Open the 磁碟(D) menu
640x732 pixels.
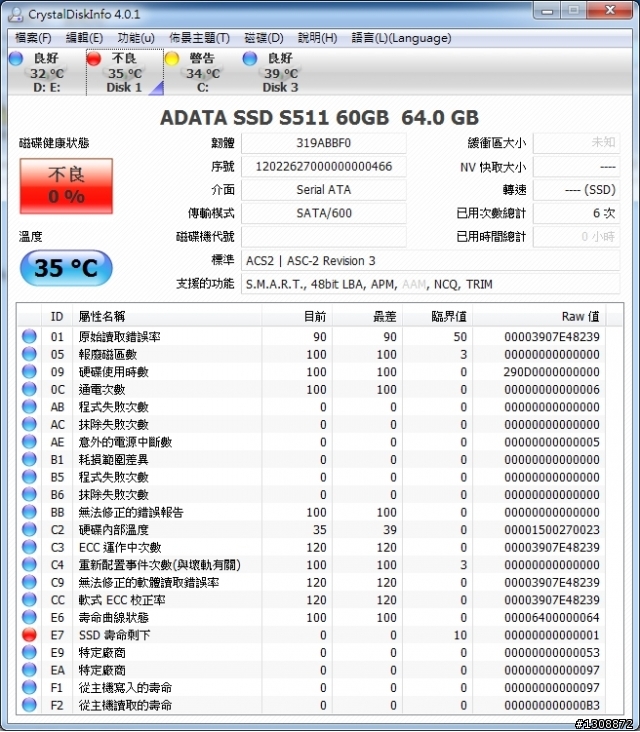[264, 38]
